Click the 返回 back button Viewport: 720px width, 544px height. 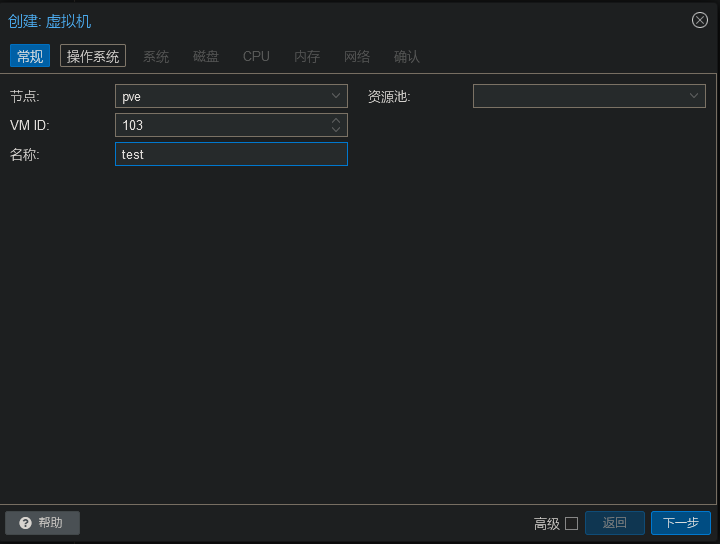(615, 523)
